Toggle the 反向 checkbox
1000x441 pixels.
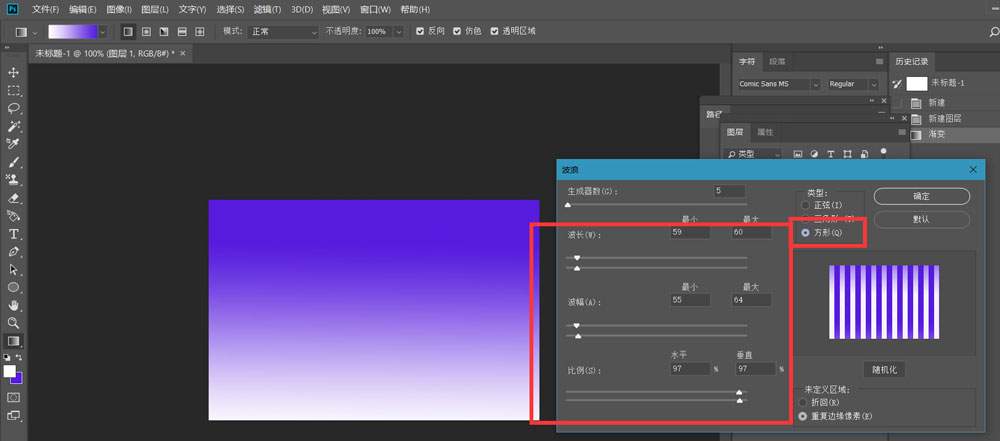tap(420, 31)
